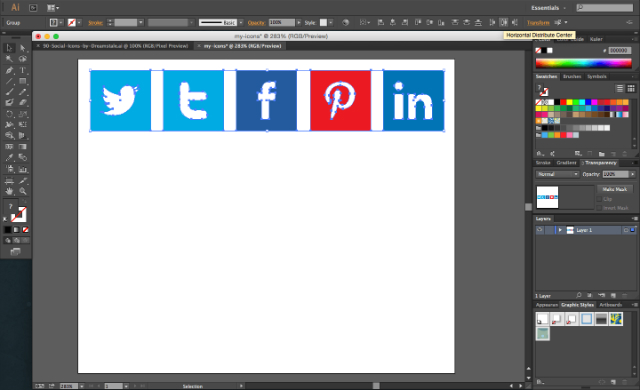Select the Type tool
Viewport: 640px width, 390px height.
point(22,70)
